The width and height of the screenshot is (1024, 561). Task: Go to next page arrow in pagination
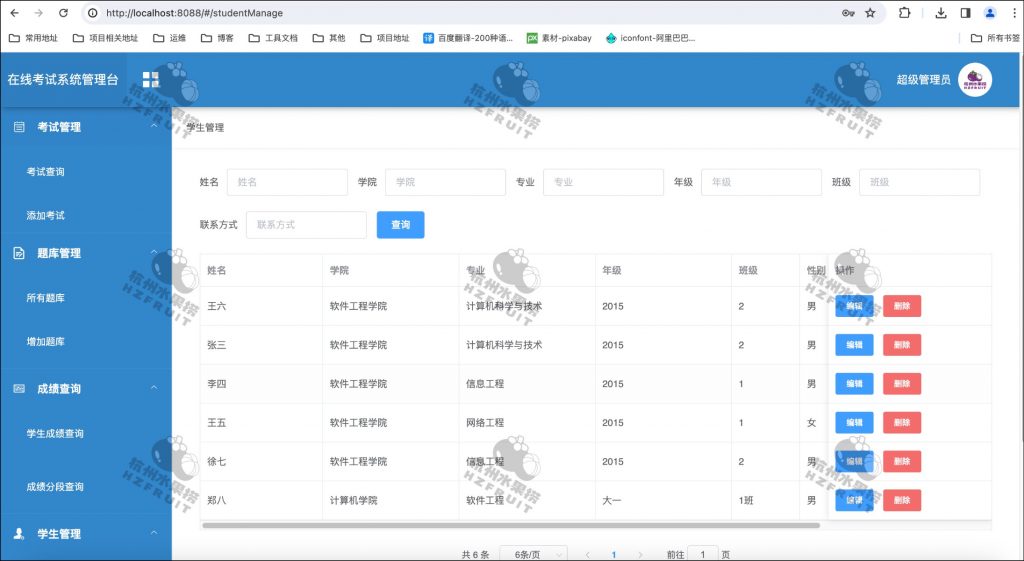[x=640, y=554]
